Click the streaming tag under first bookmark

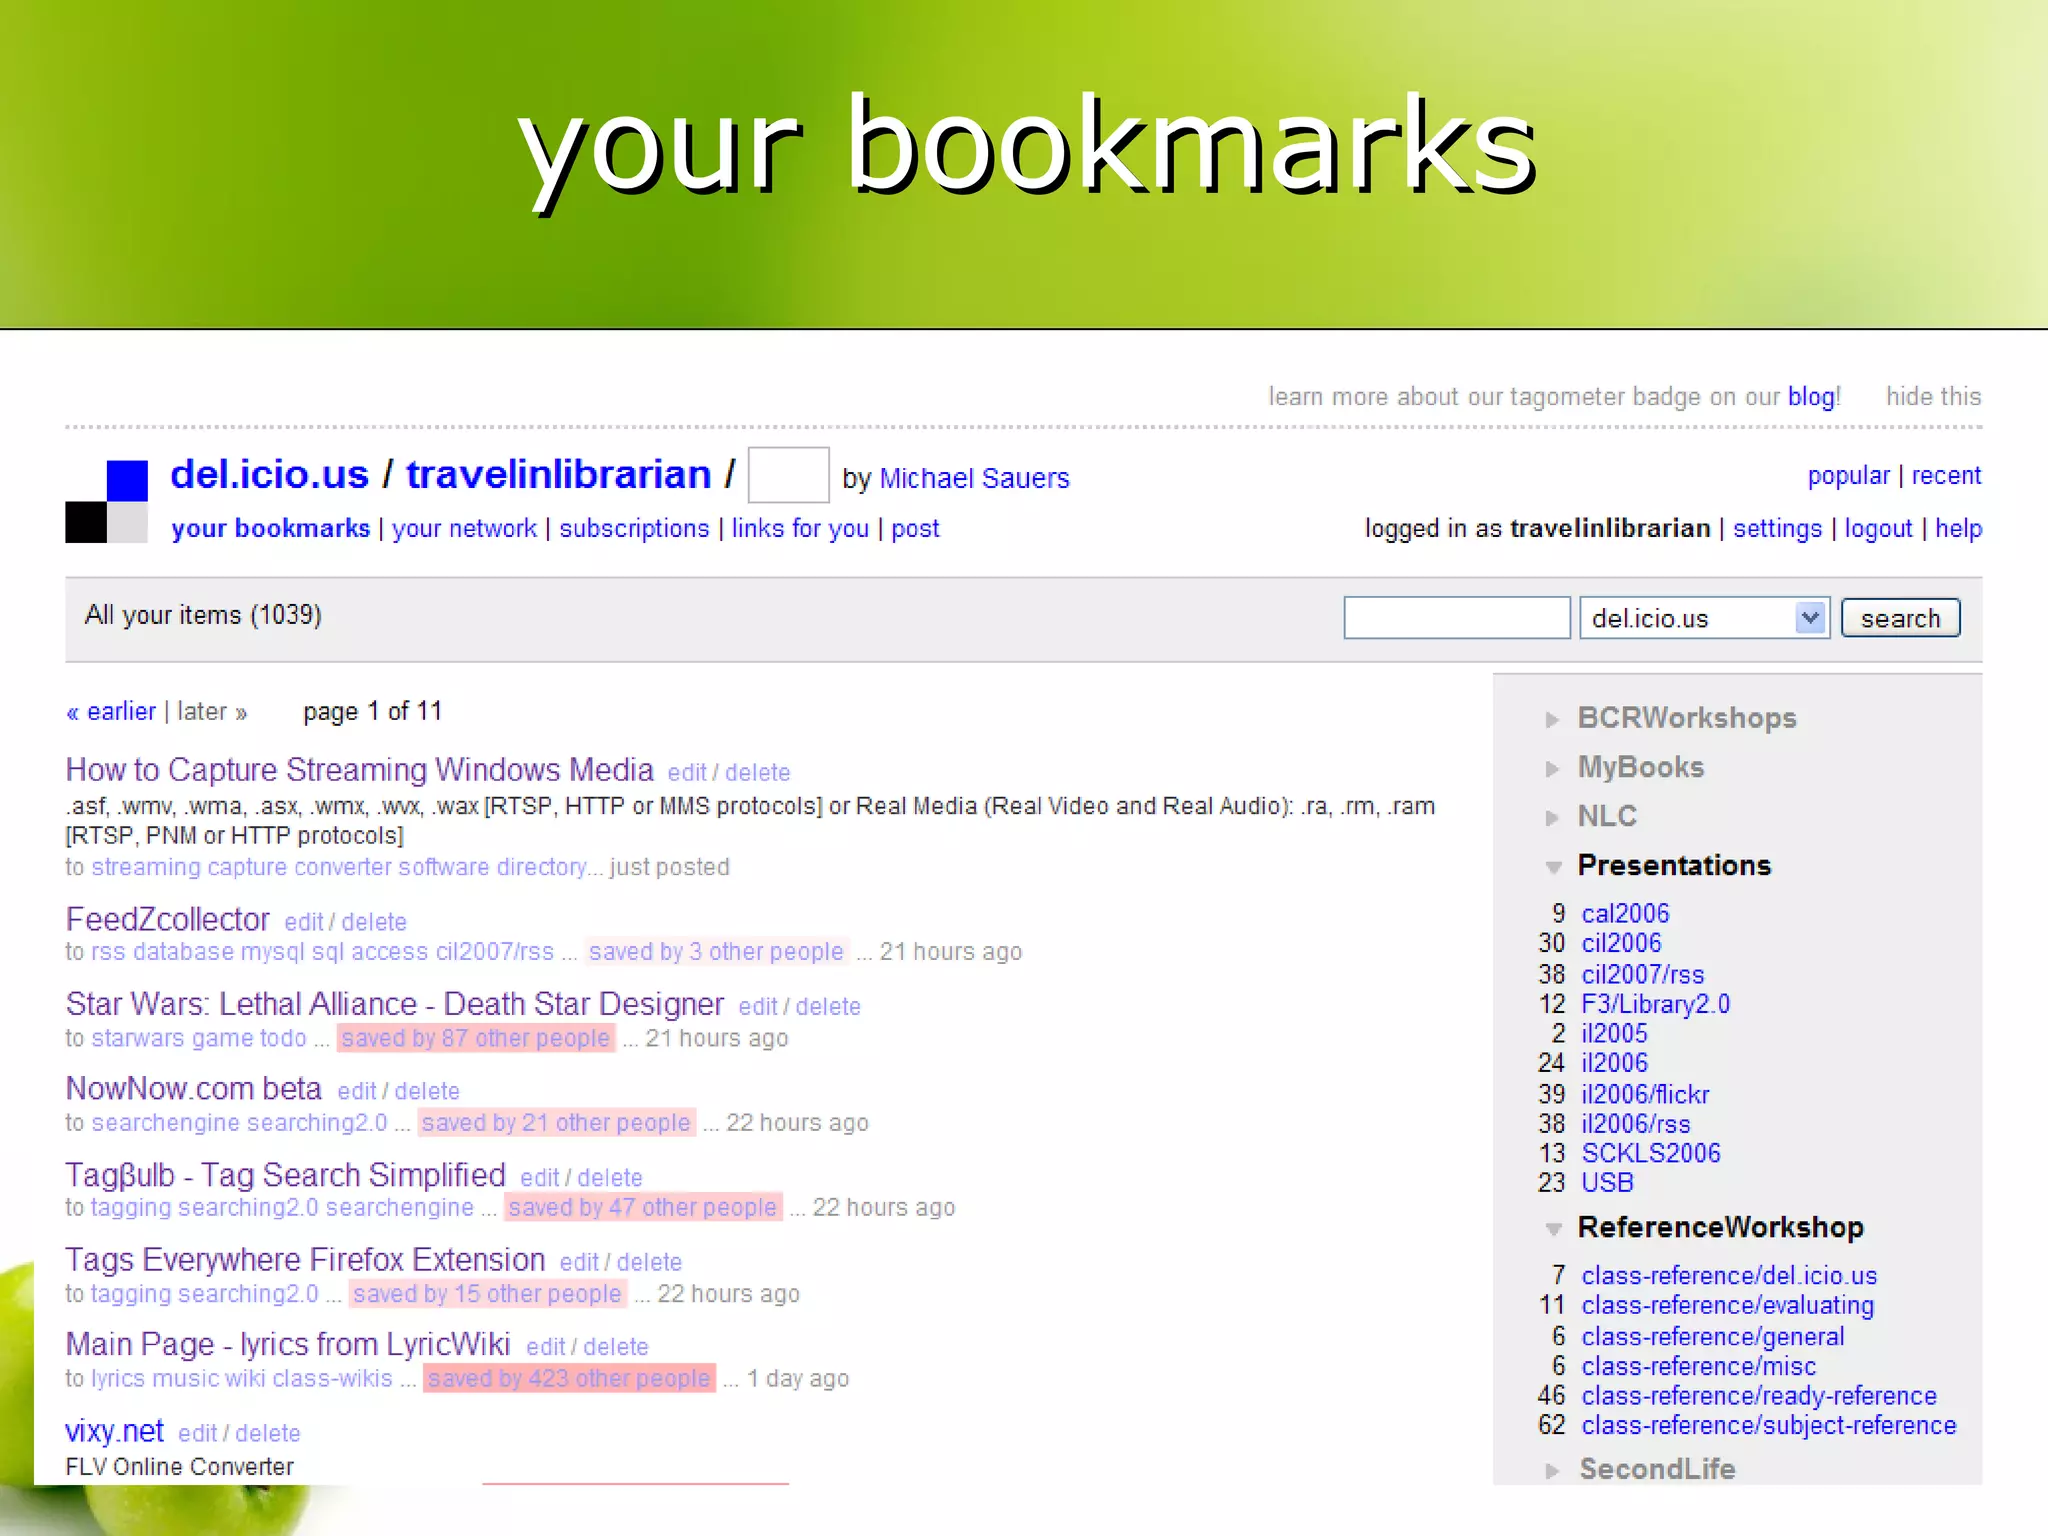point(146,867)
